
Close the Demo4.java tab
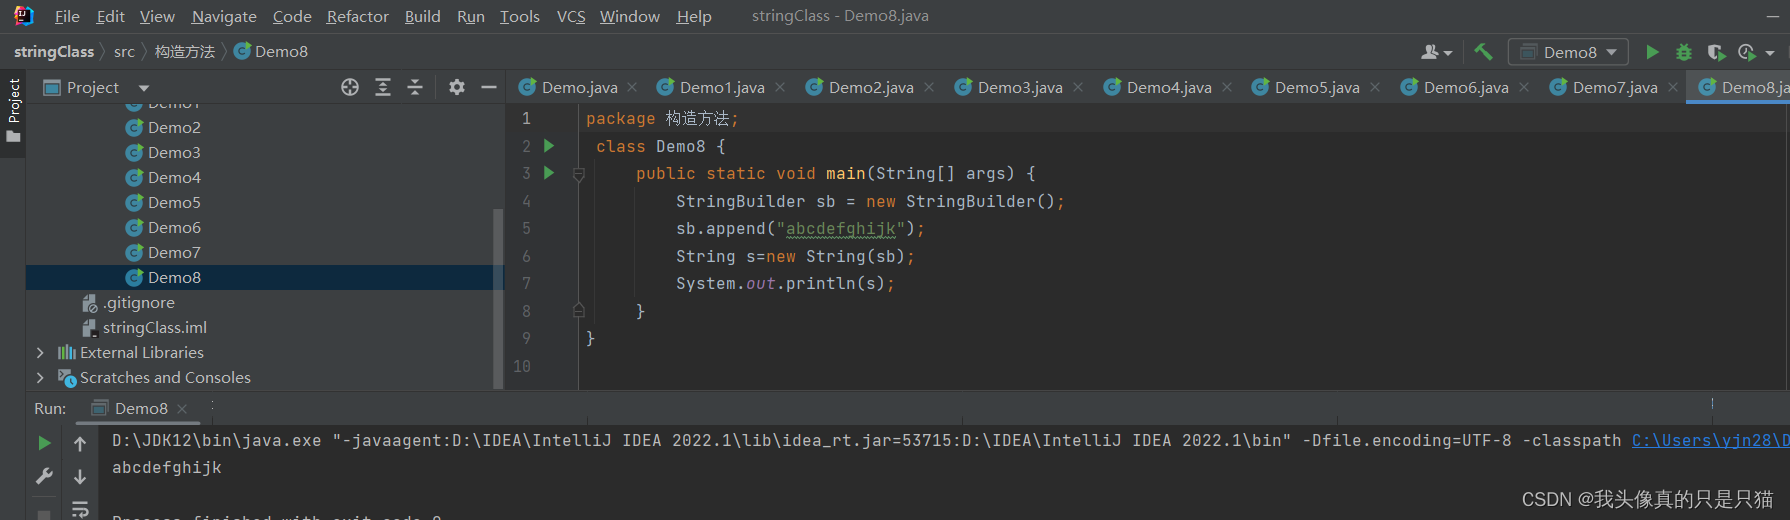tap(1227, 88)
